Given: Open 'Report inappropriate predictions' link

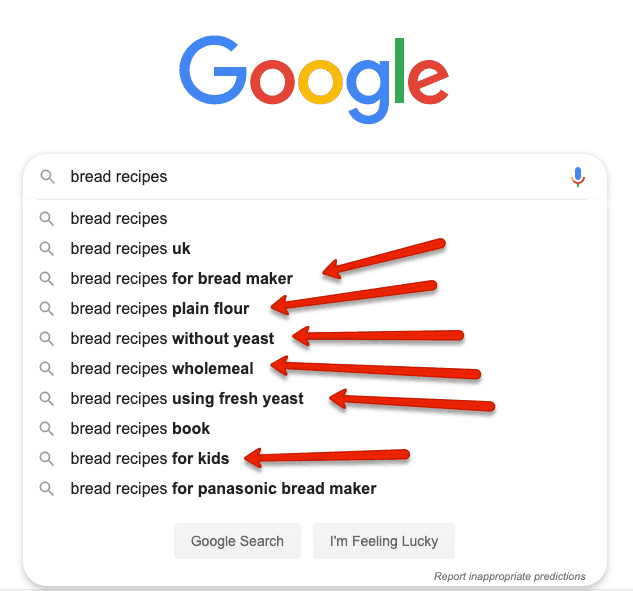Looking at the screenshot, I should click(509, 576).
